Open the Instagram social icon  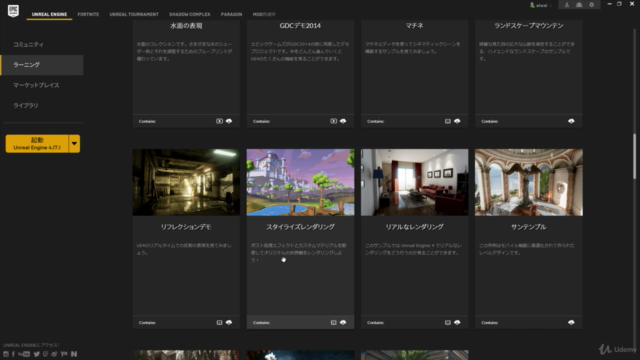tap(6, 354)
